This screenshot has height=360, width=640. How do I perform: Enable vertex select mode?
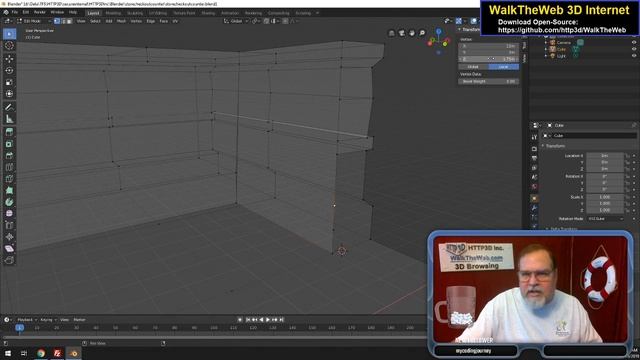(x=57, y=21)
